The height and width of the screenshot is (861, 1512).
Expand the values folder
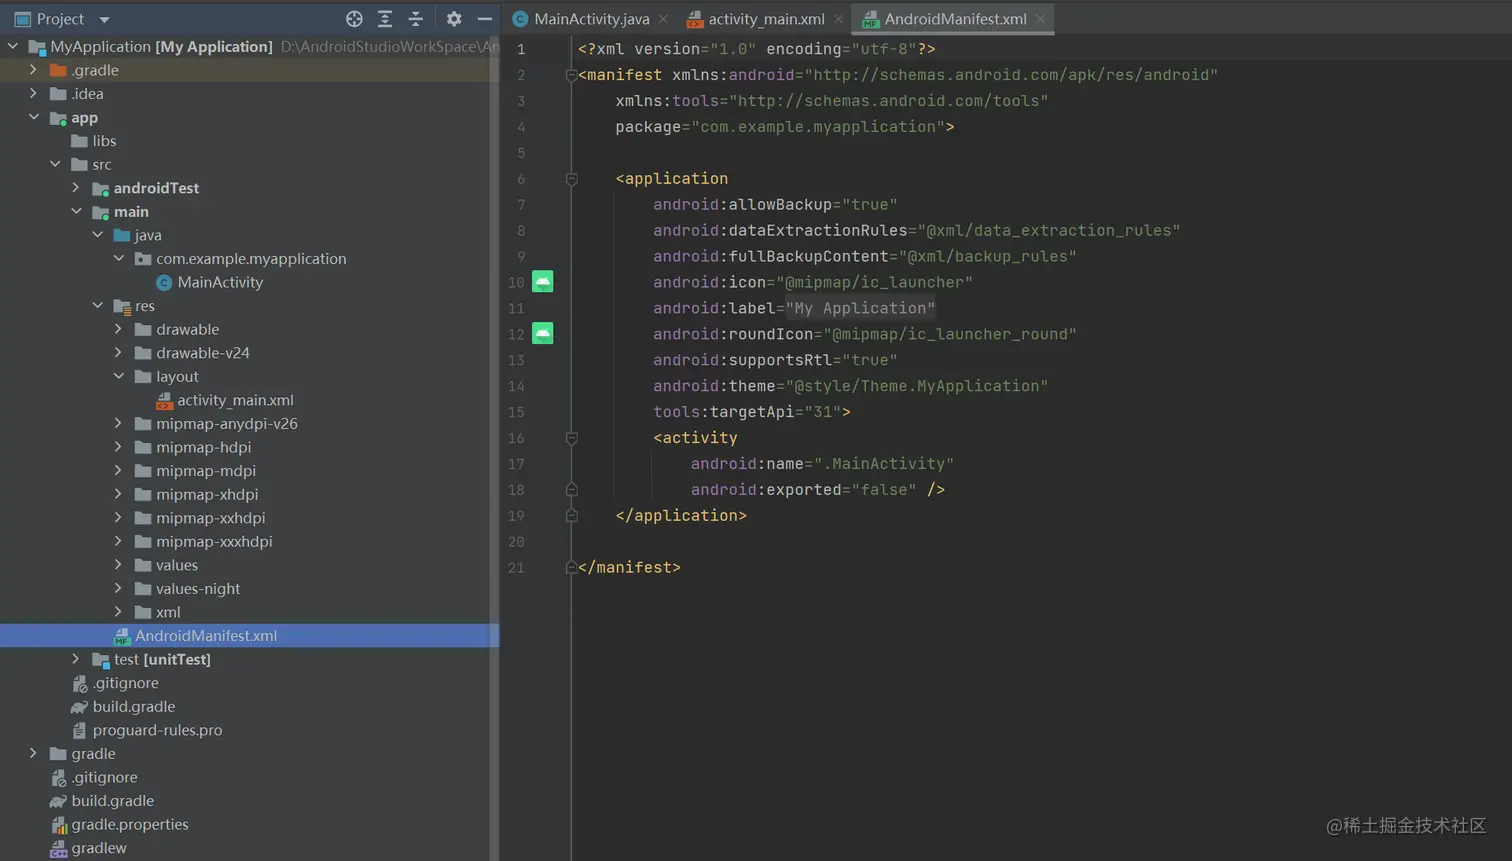(x=119, y=565)
